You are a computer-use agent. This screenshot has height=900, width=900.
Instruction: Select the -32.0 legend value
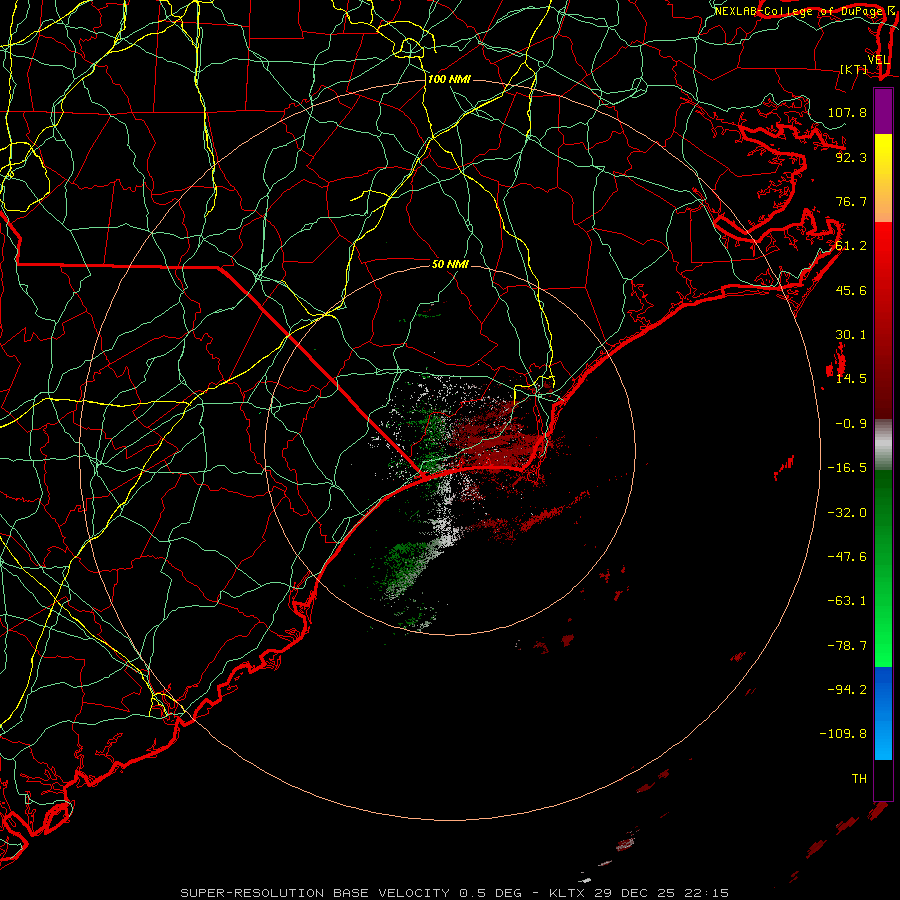[847, 513]
